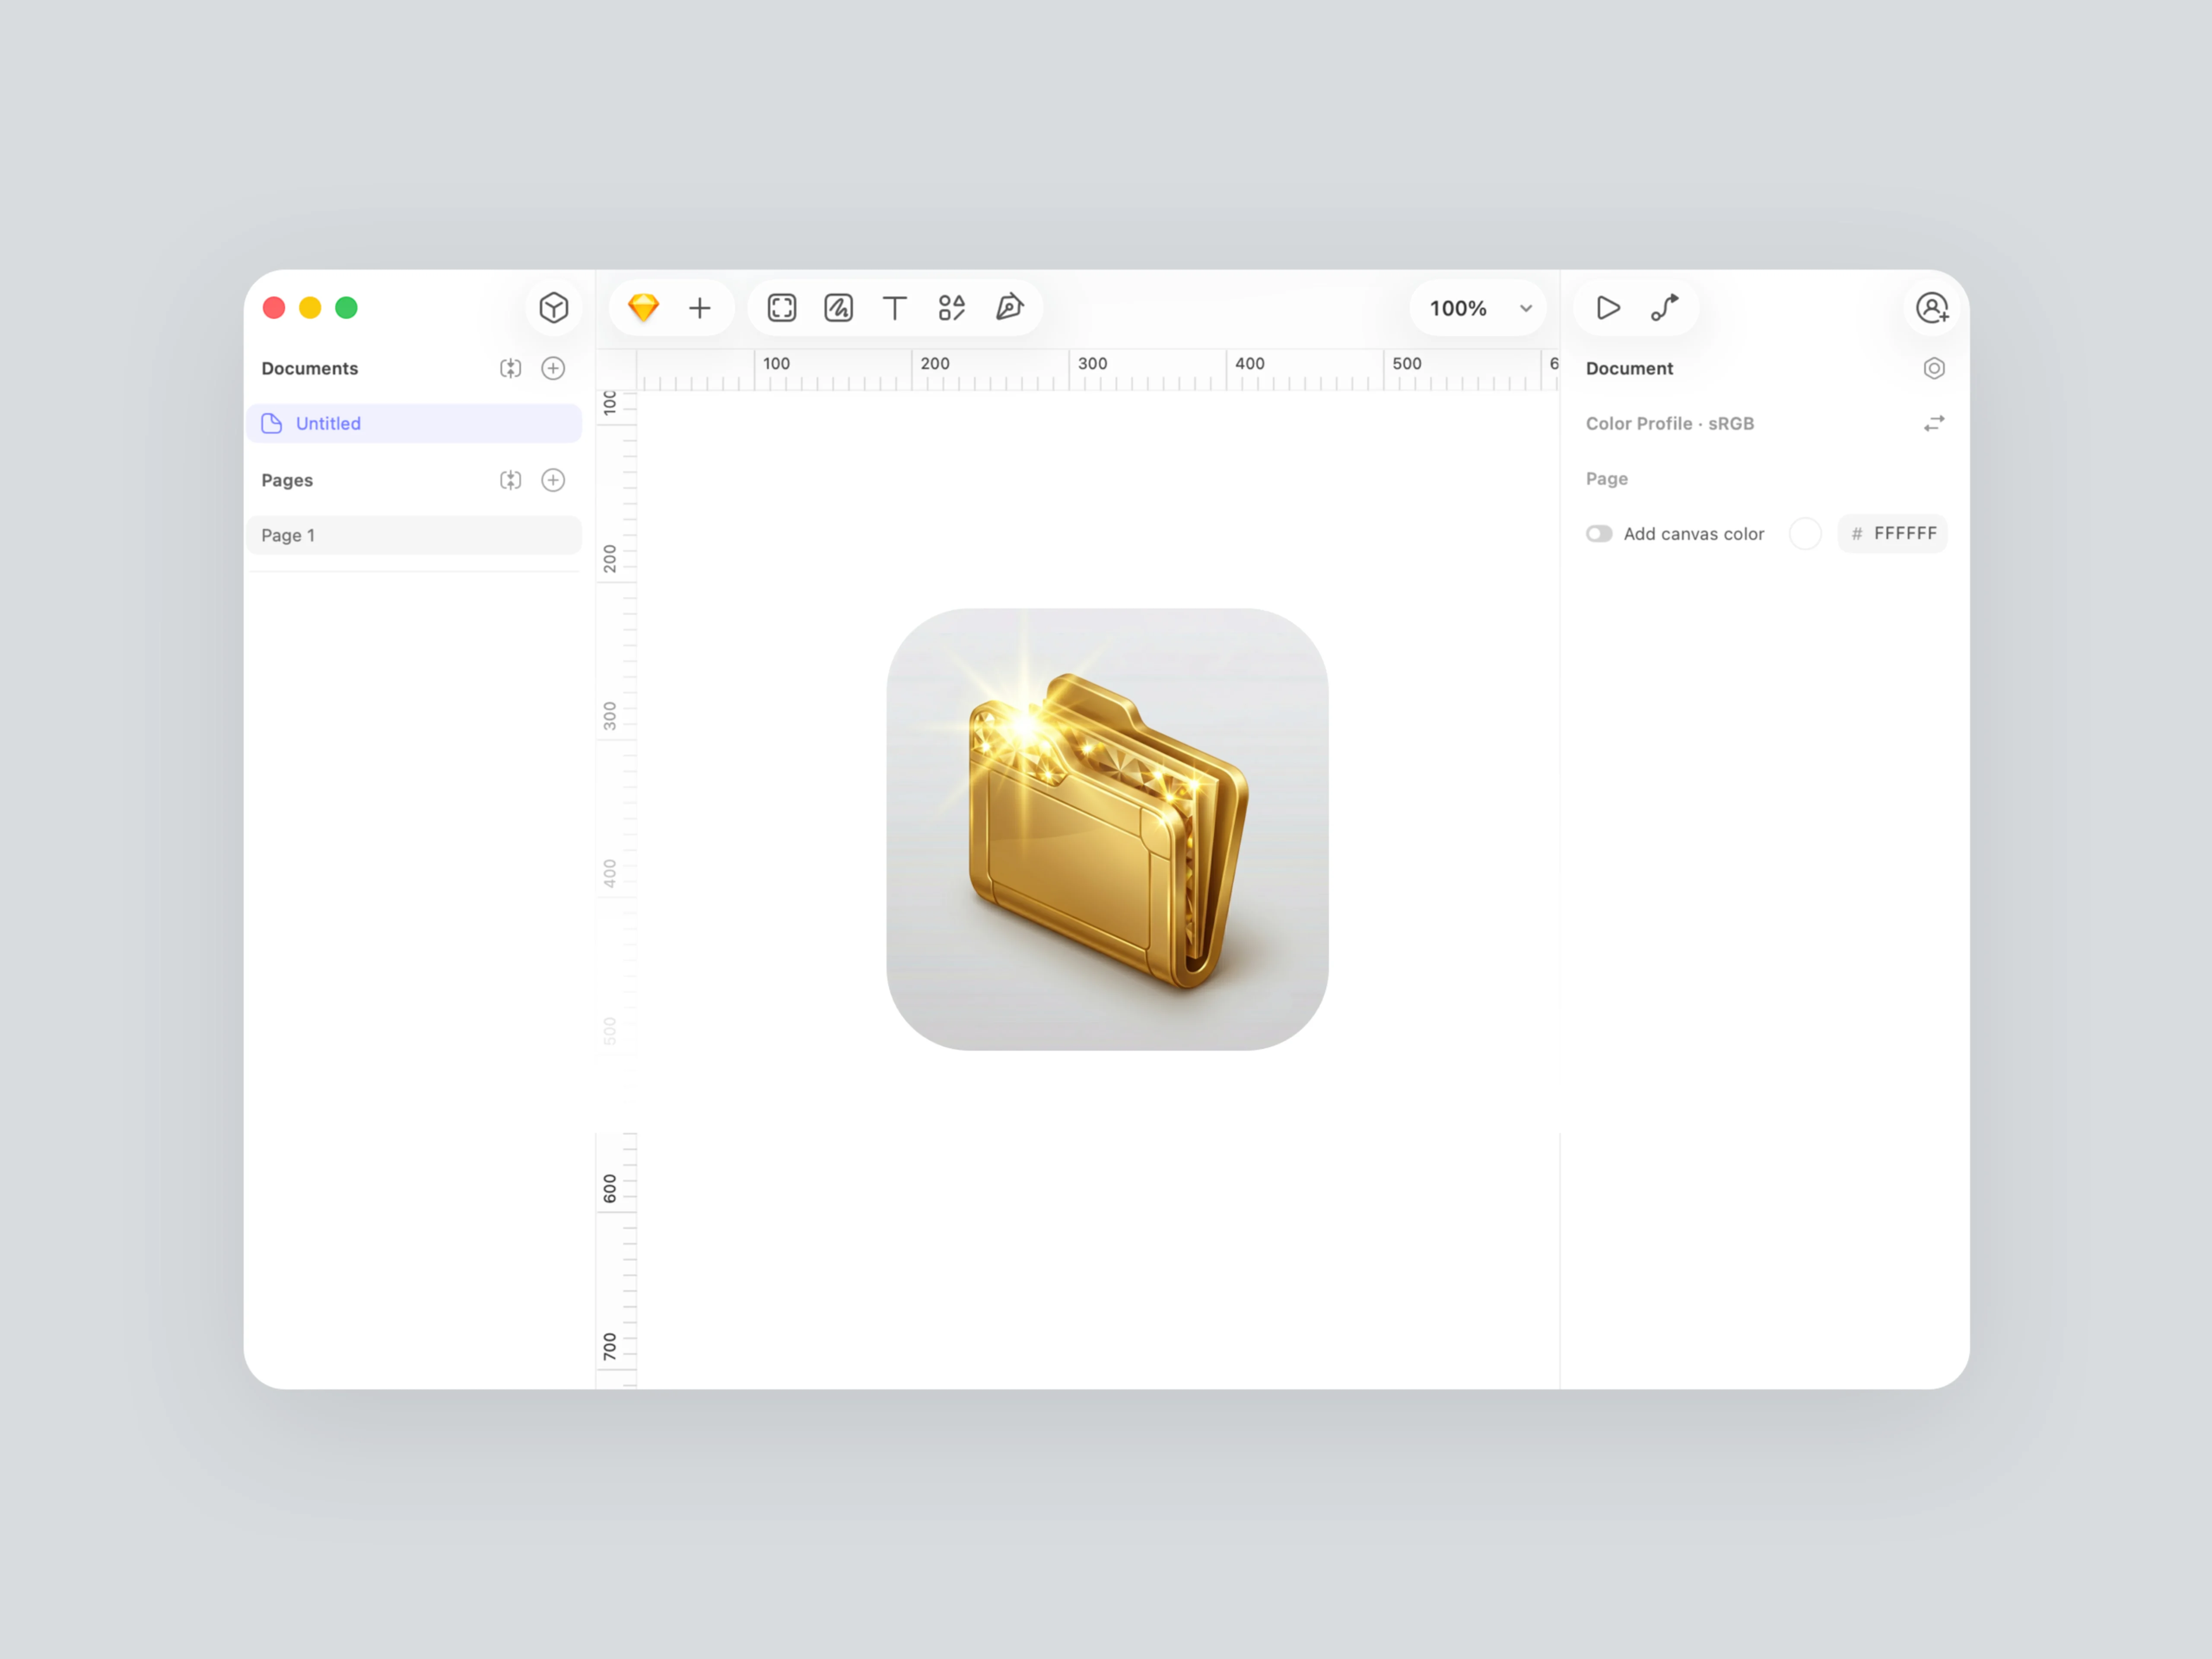Select the Artboard frame tool
Screen dimensions: 2212x1659
click(x=782, y=307)
